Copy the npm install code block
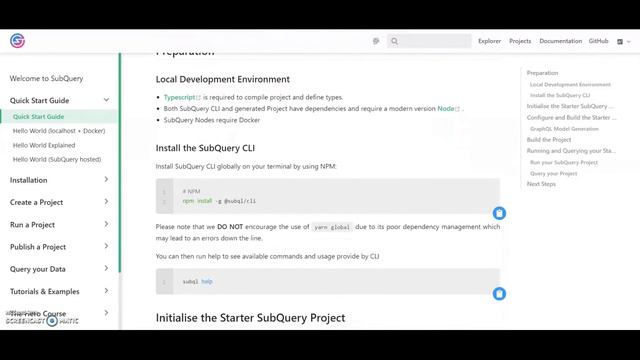 [499, 213]
